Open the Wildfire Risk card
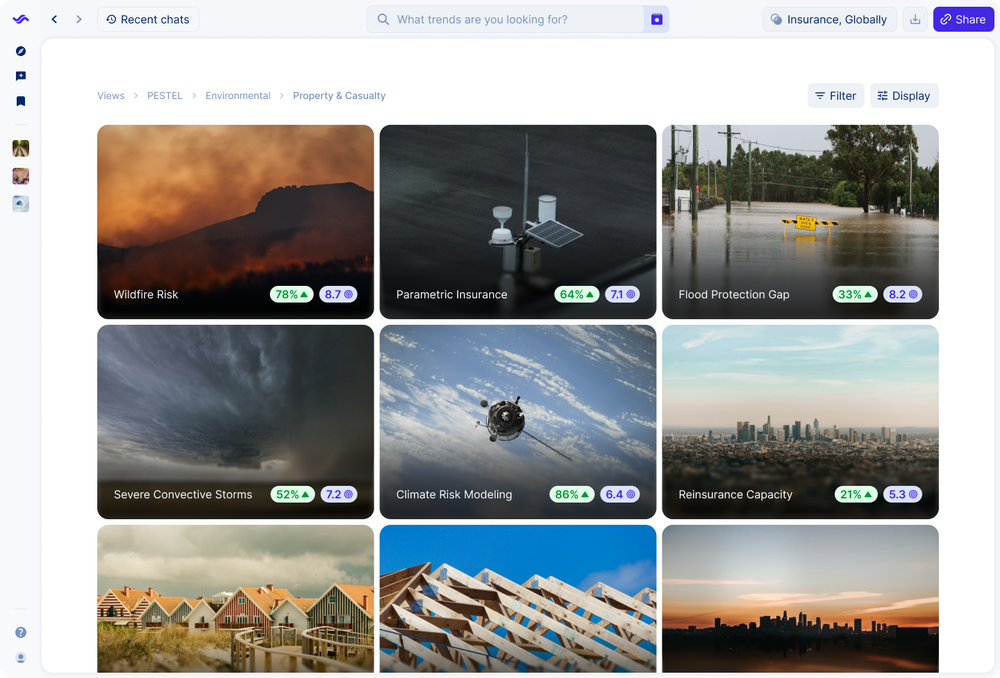 pyautogui.click(x=235, y=221)
